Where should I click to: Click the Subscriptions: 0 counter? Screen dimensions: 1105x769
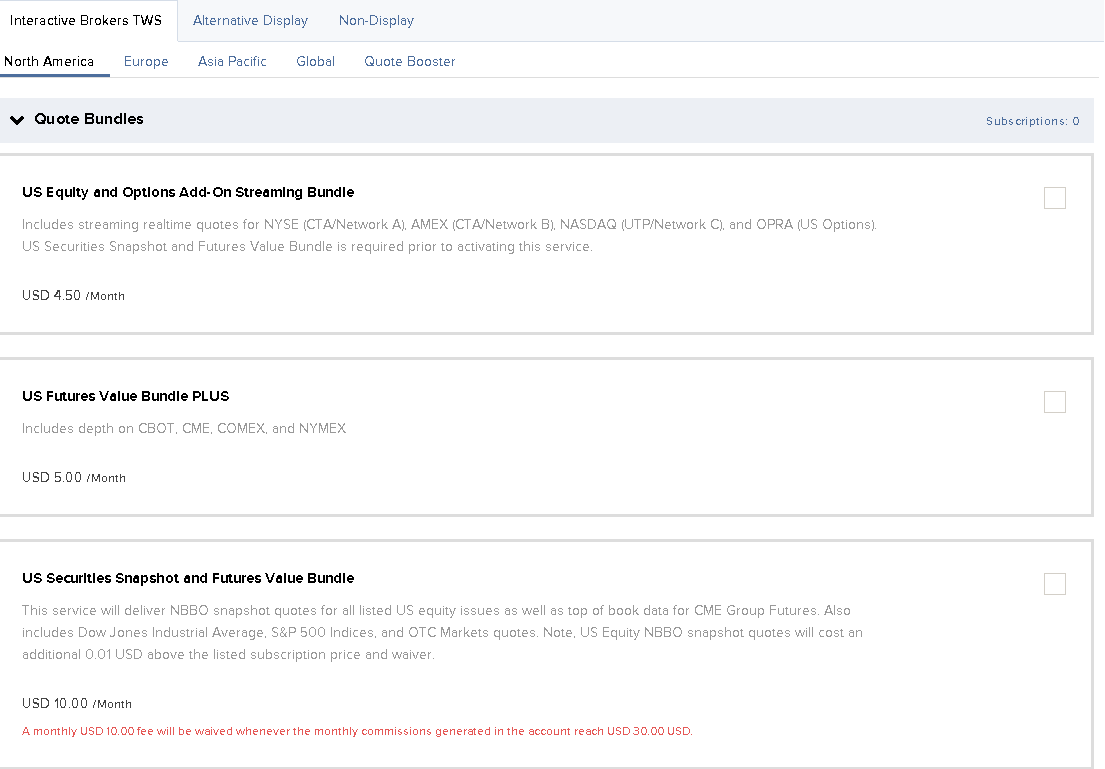pyautogui.click(x=1032, y=121)
